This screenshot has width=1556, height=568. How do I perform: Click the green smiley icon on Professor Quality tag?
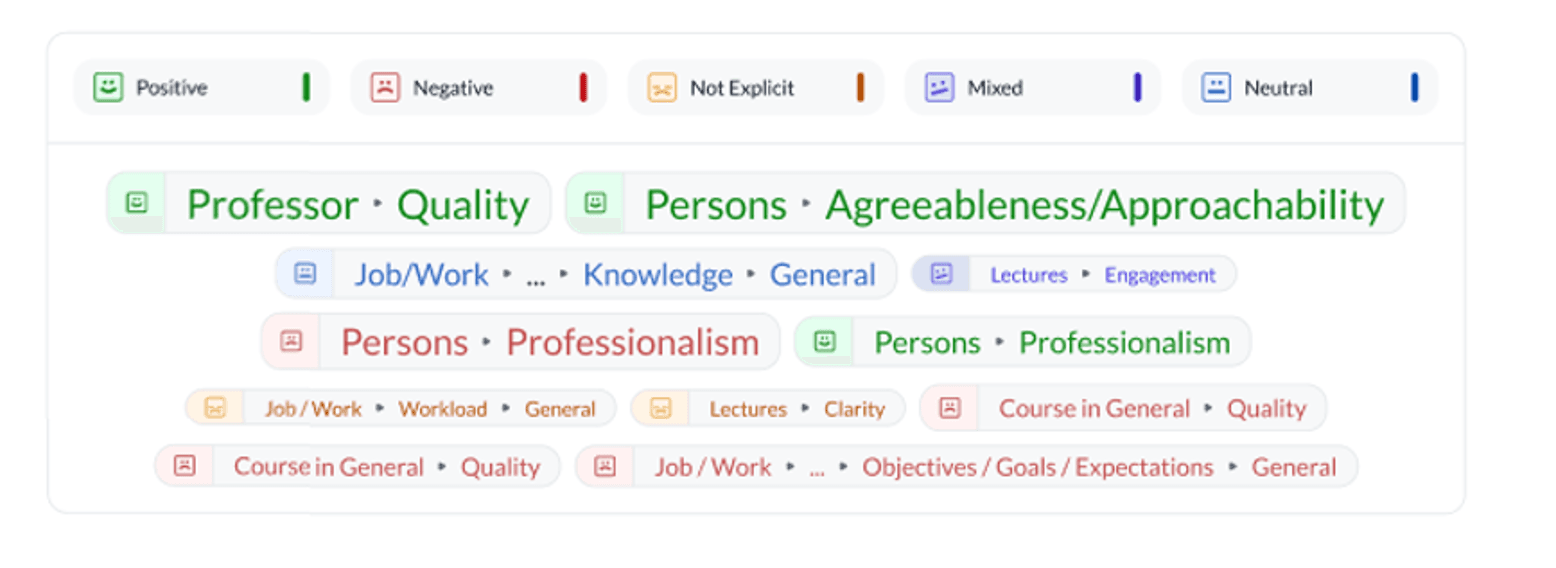137,203
